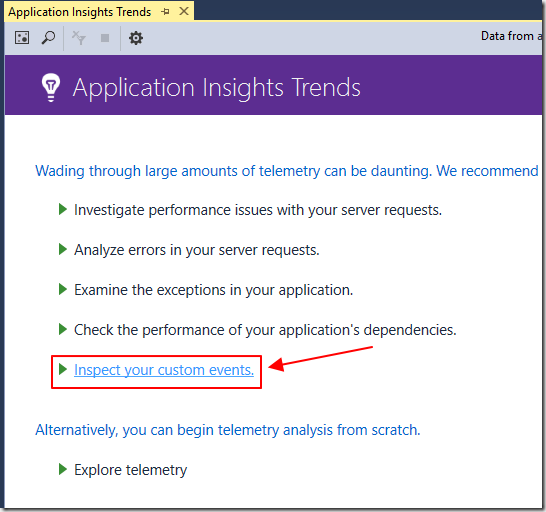Click green arrow beside 'Inspect your custom events'
This screenshot has width=546, height=512.
coord(63,369)
